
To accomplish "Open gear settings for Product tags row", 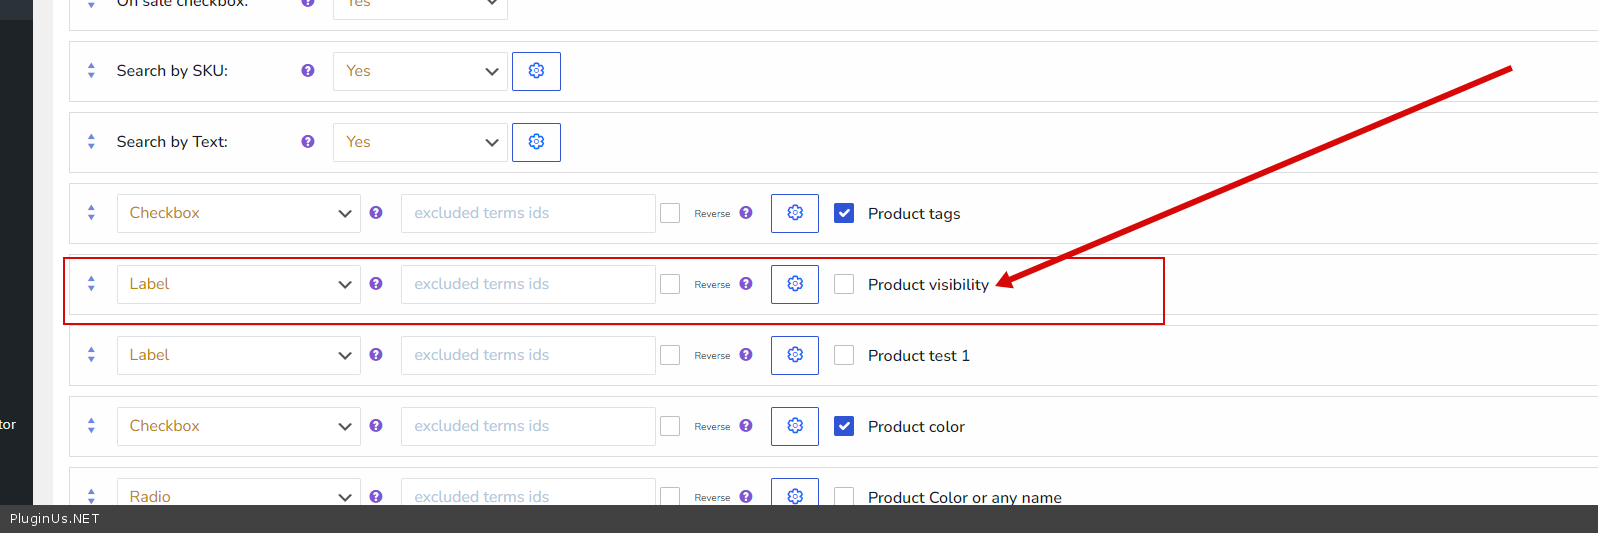I will point(795,213).
